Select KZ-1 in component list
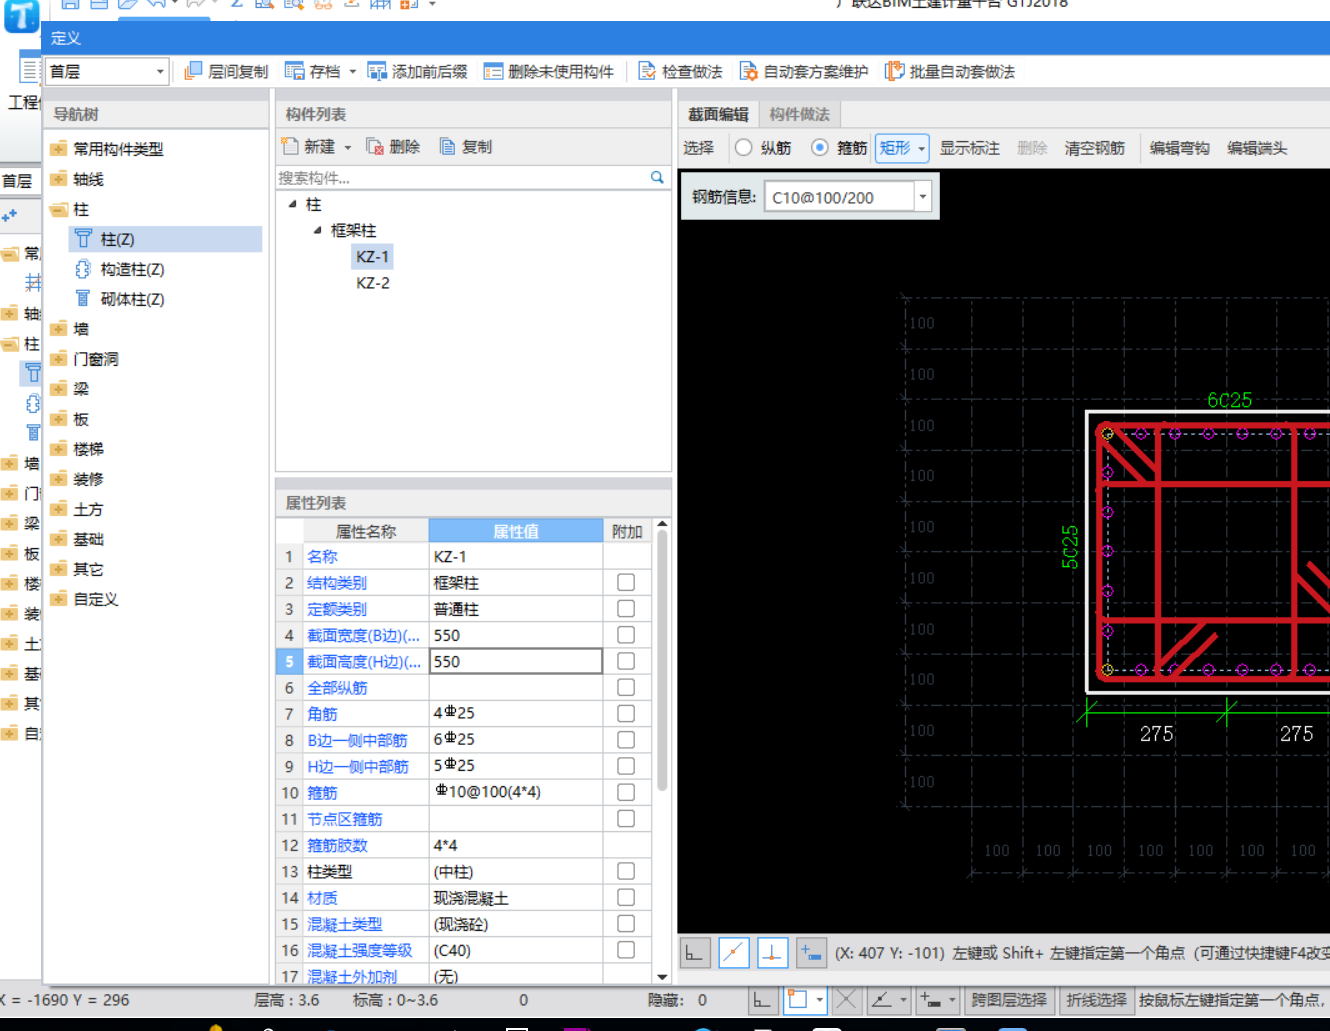This screenshot has width=1330, height=1031. coord(373,257)
